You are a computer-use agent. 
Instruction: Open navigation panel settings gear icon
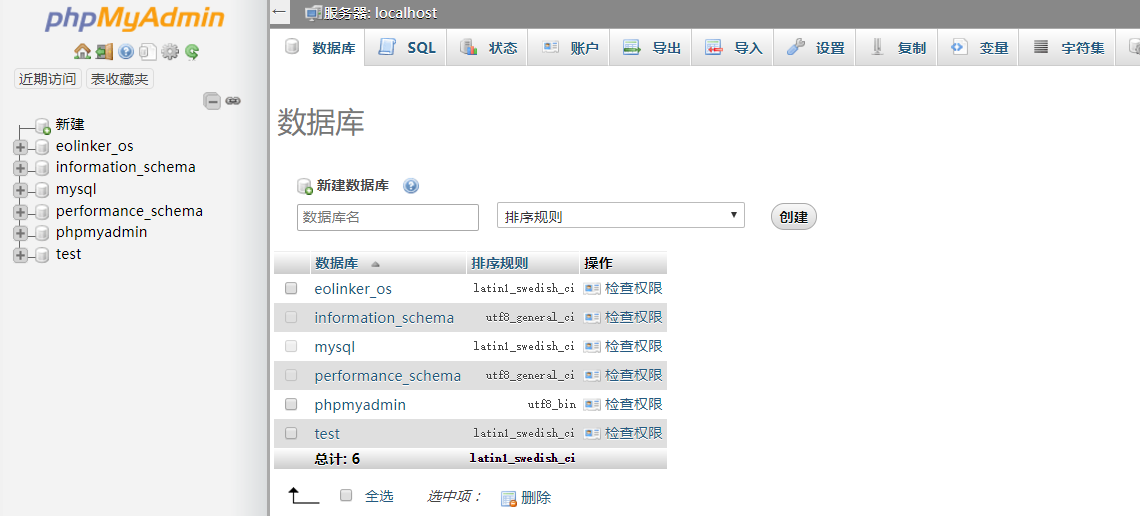[x=169, y=52]
